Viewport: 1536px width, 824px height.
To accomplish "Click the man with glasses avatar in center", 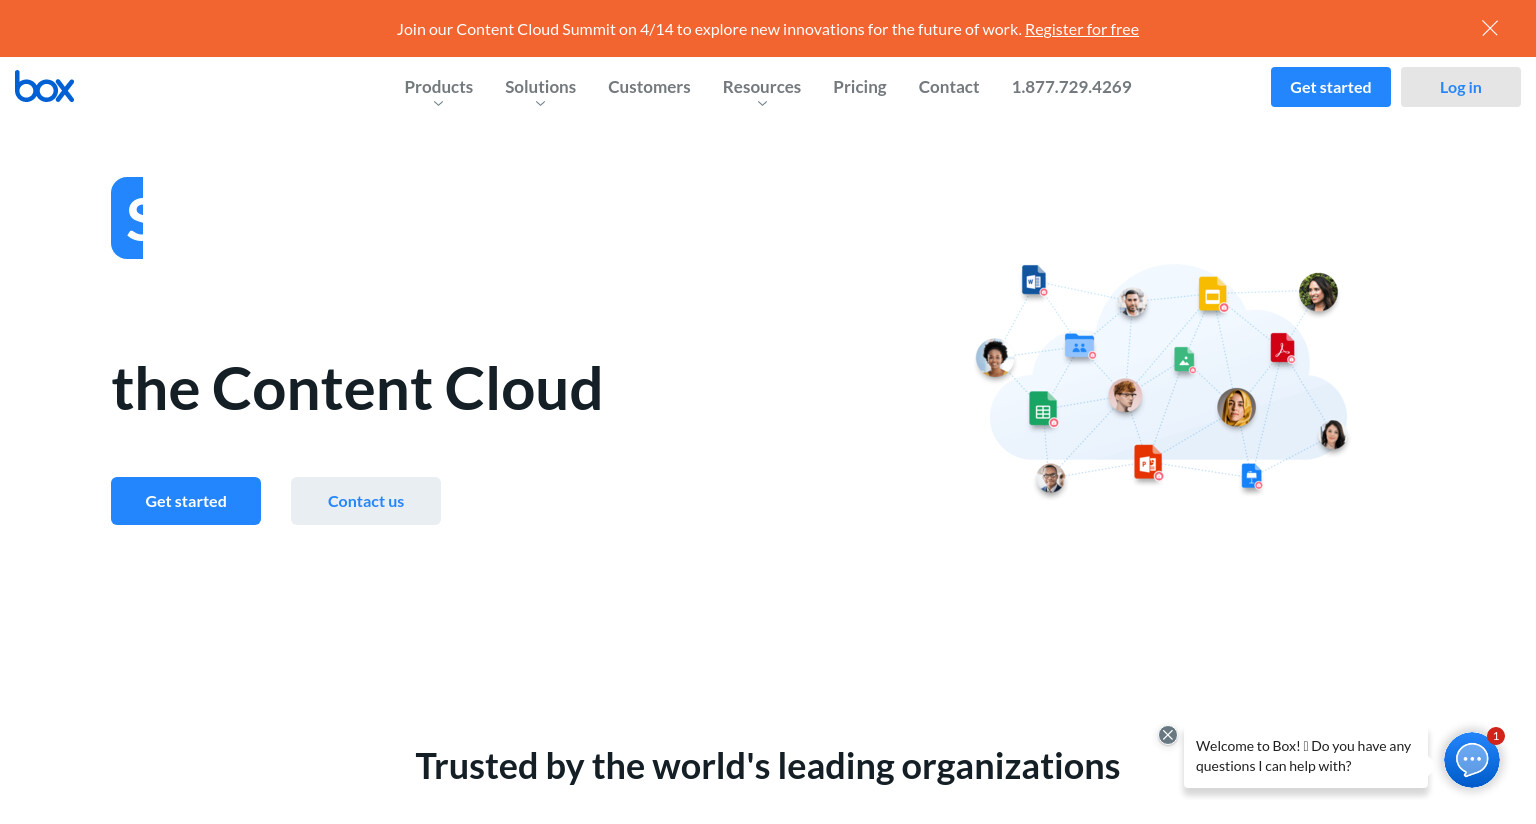I will coord(1125,396).
